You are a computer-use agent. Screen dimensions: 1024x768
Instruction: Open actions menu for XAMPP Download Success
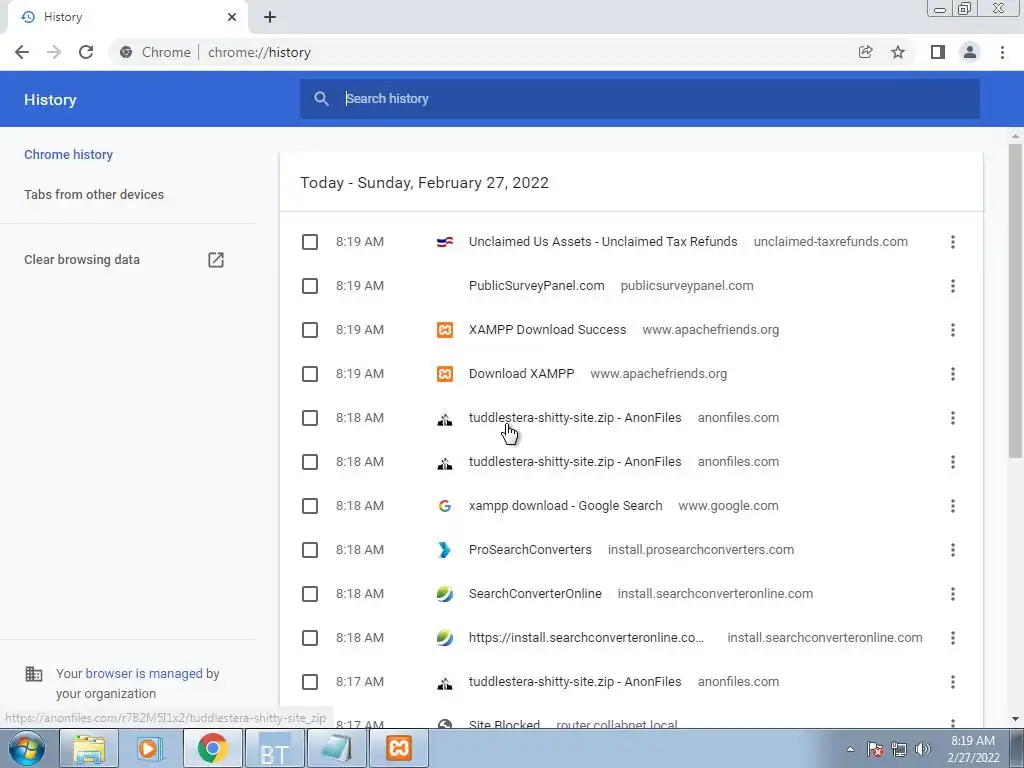point(953,330)
